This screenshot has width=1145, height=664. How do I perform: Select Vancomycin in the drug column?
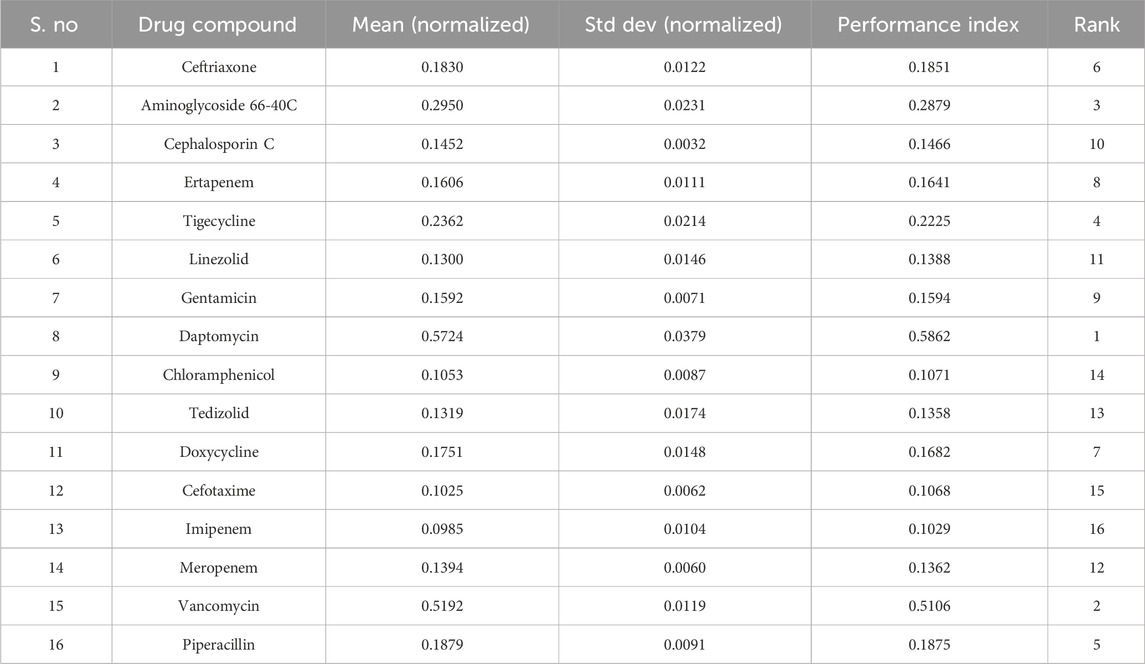[x=218, y=606]
